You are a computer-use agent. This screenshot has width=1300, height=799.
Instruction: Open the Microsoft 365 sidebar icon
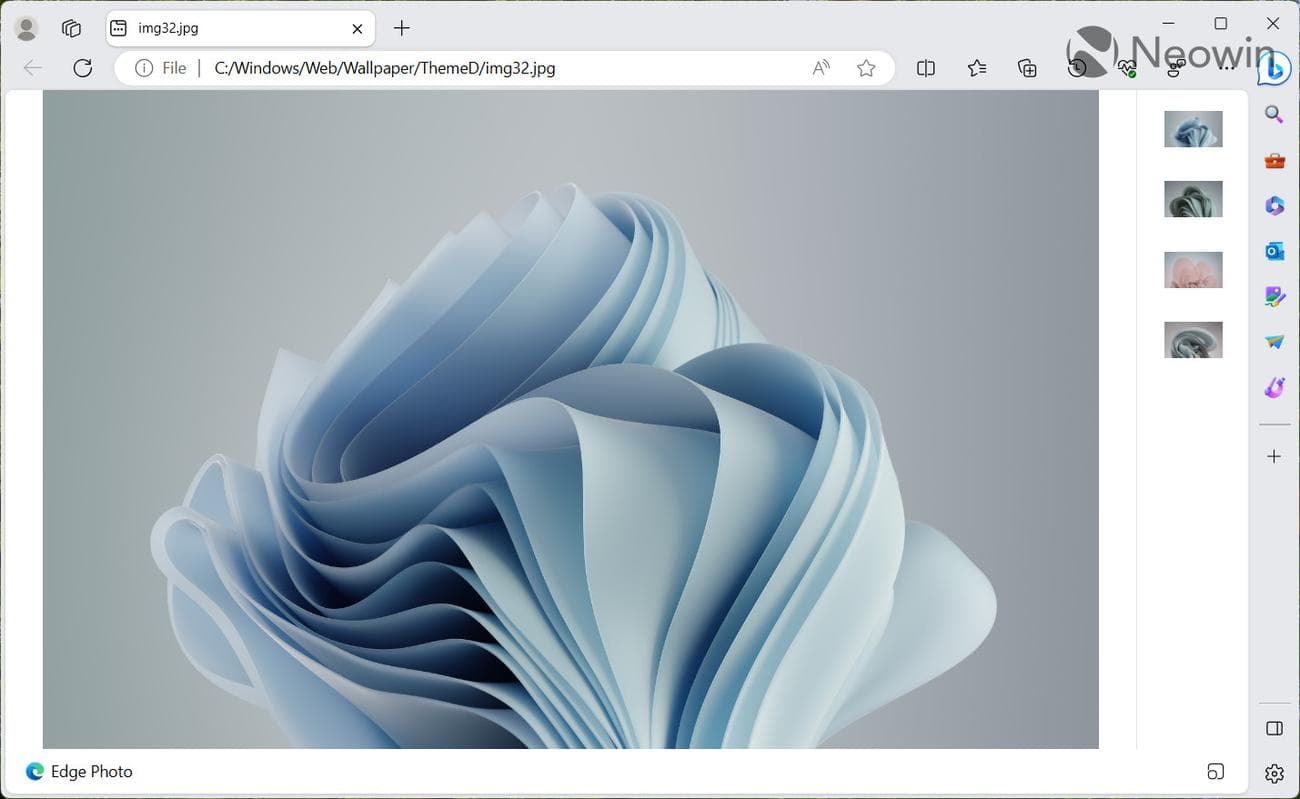coord(1274,205)
